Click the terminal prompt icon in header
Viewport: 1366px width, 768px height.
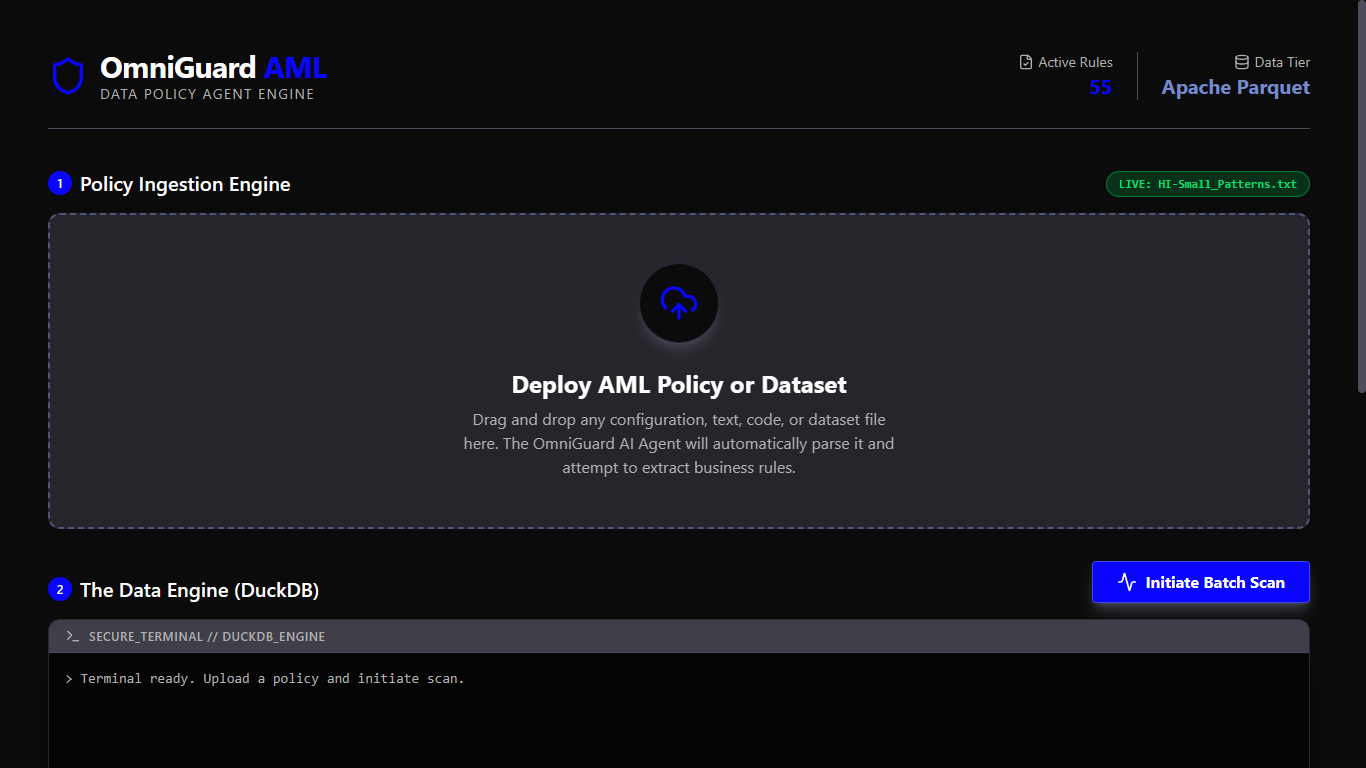pyautogui.click(x=72, y=636)
